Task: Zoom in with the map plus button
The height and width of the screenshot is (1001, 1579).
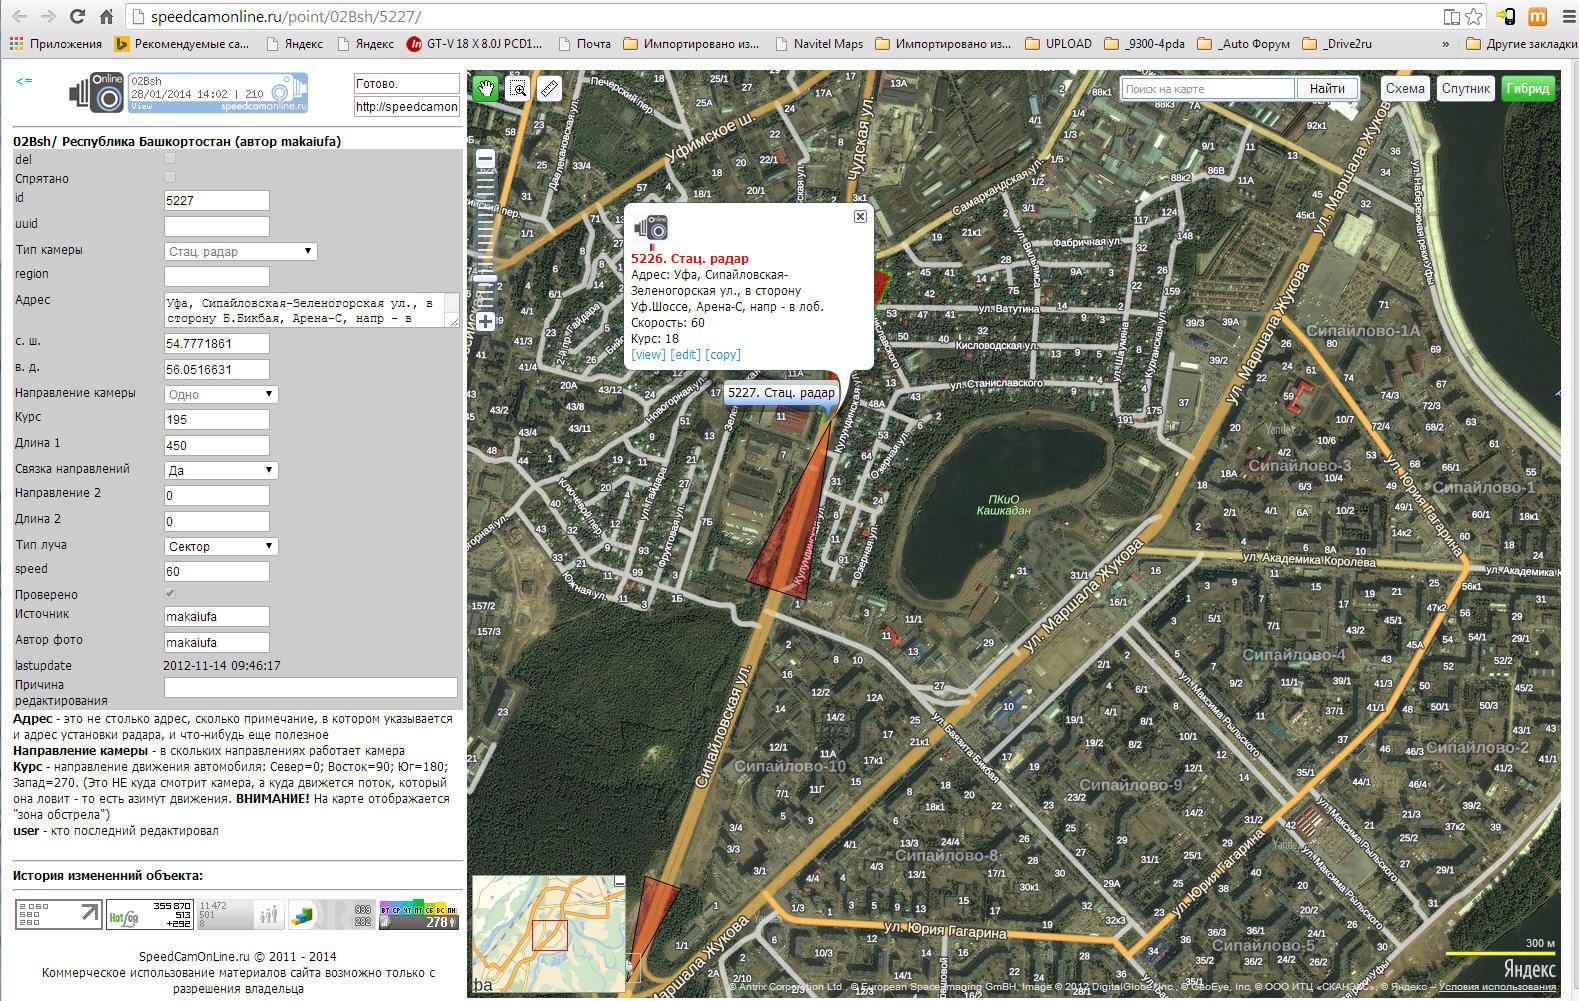Action: click(x=485, y=321)
